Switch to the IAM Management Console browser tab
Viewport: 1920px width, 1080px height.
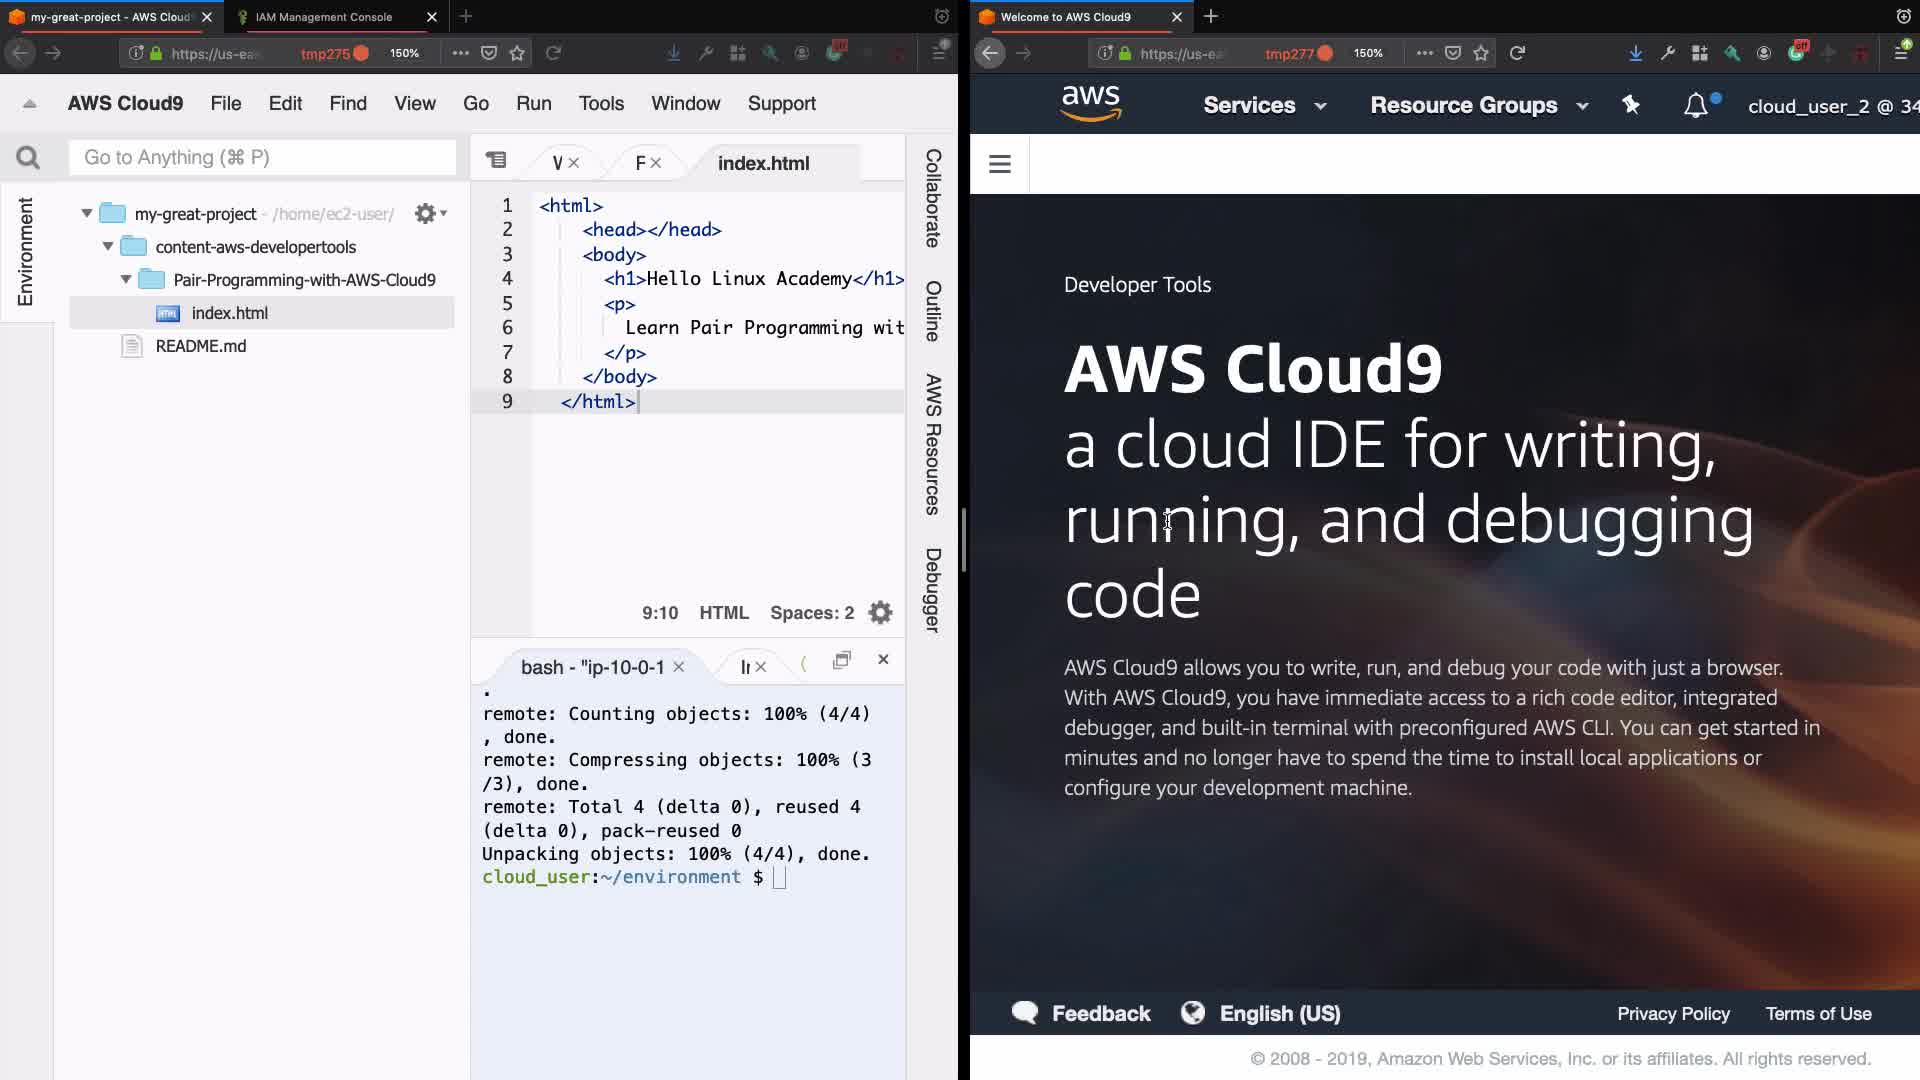pyautogui.click(x=324, y=17)
